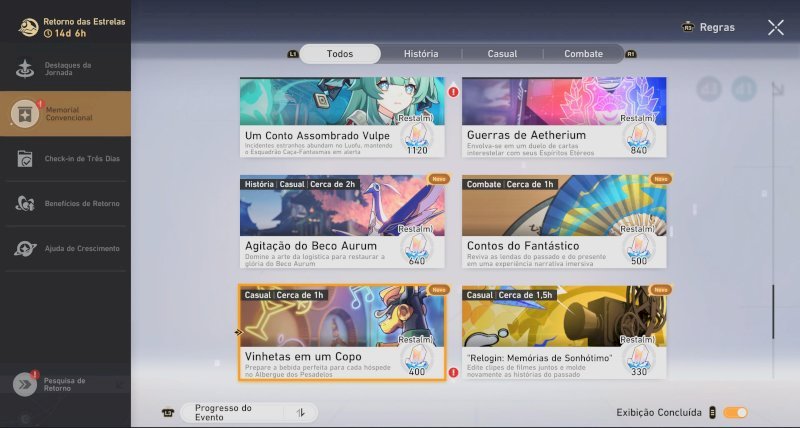Open the Regras rules button
This screenshot has width=800, height=428.
point(708,28)
